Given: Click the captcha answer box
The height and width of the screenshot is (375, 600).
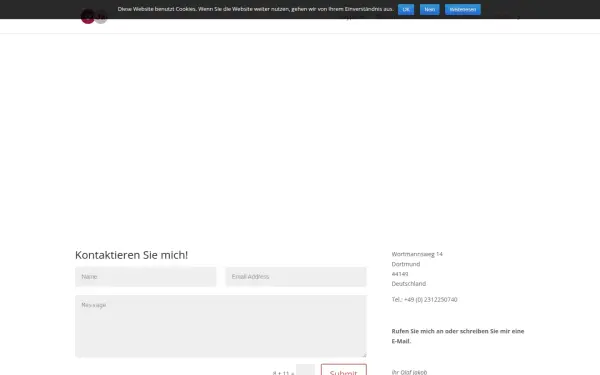Looking at the screenshot, I should [305, 370].
